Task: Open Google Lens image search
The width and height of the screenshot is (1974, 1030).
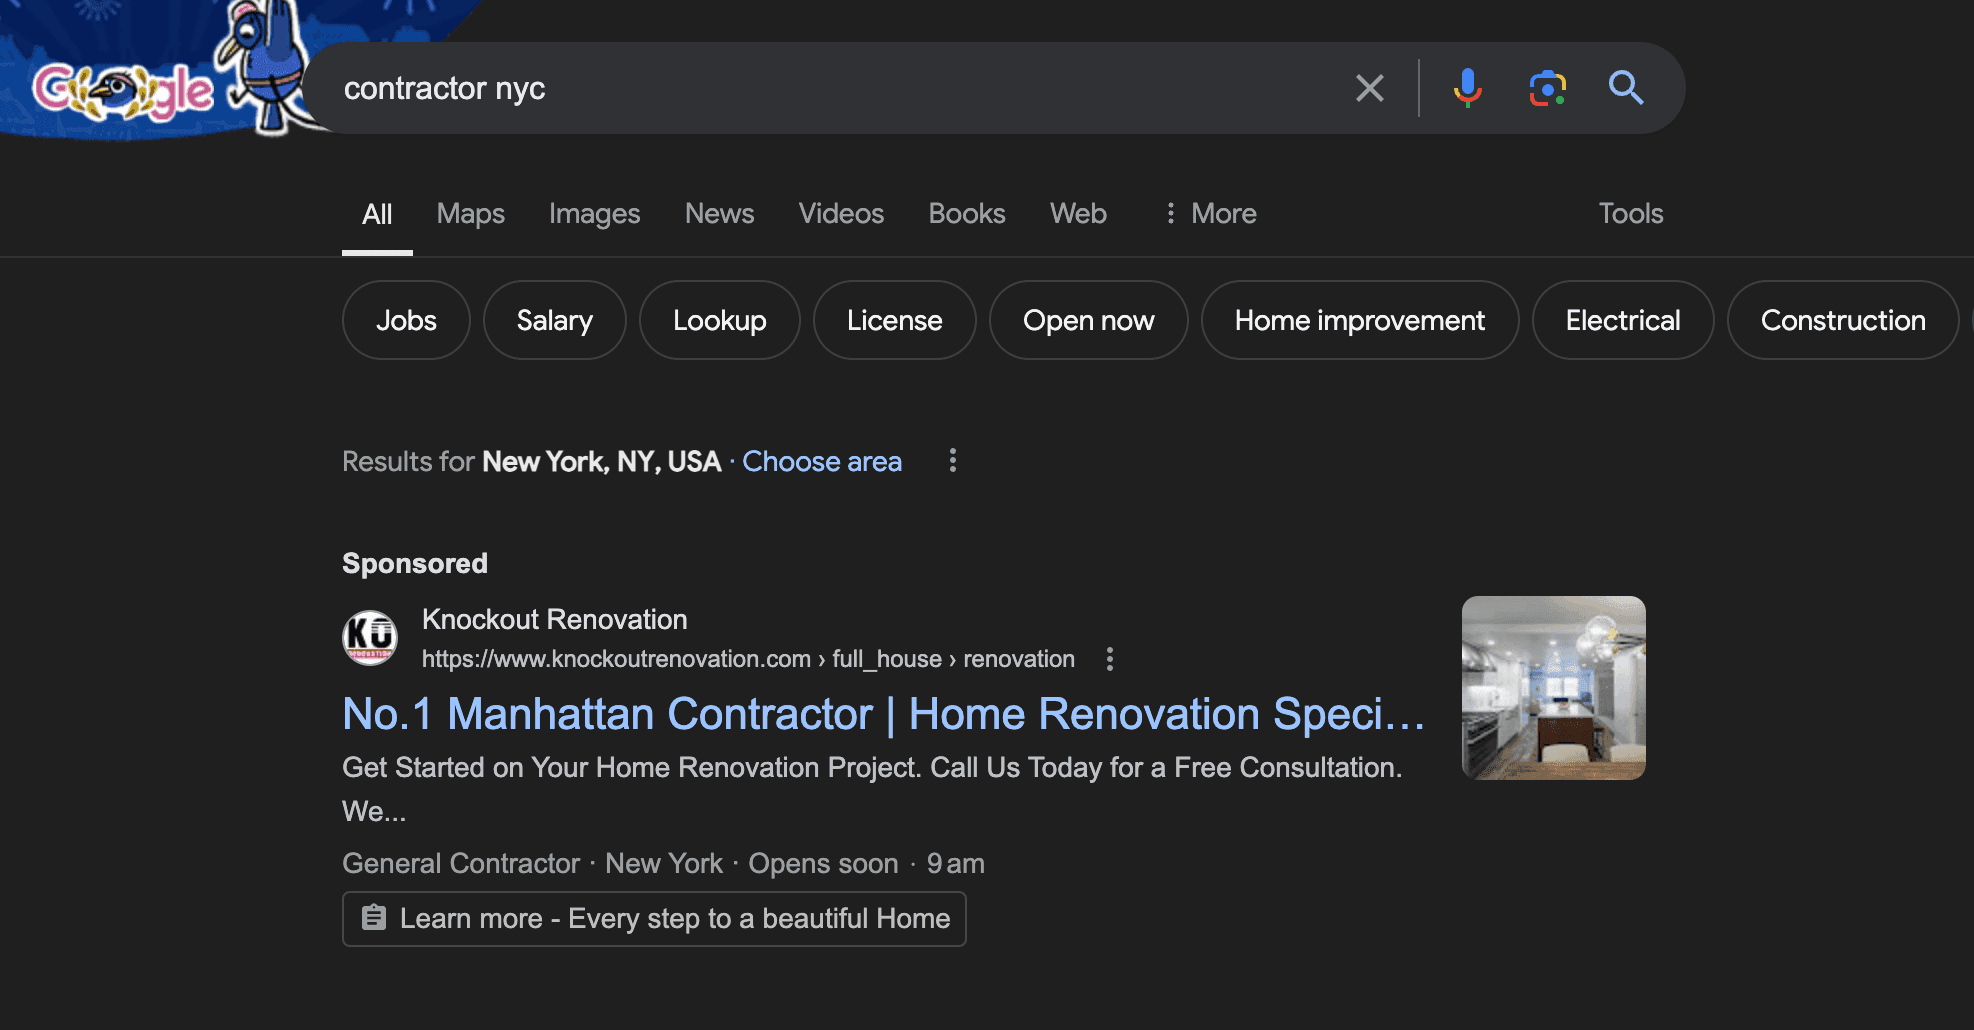Action: pyautogui.click(x=1546, y=88)
